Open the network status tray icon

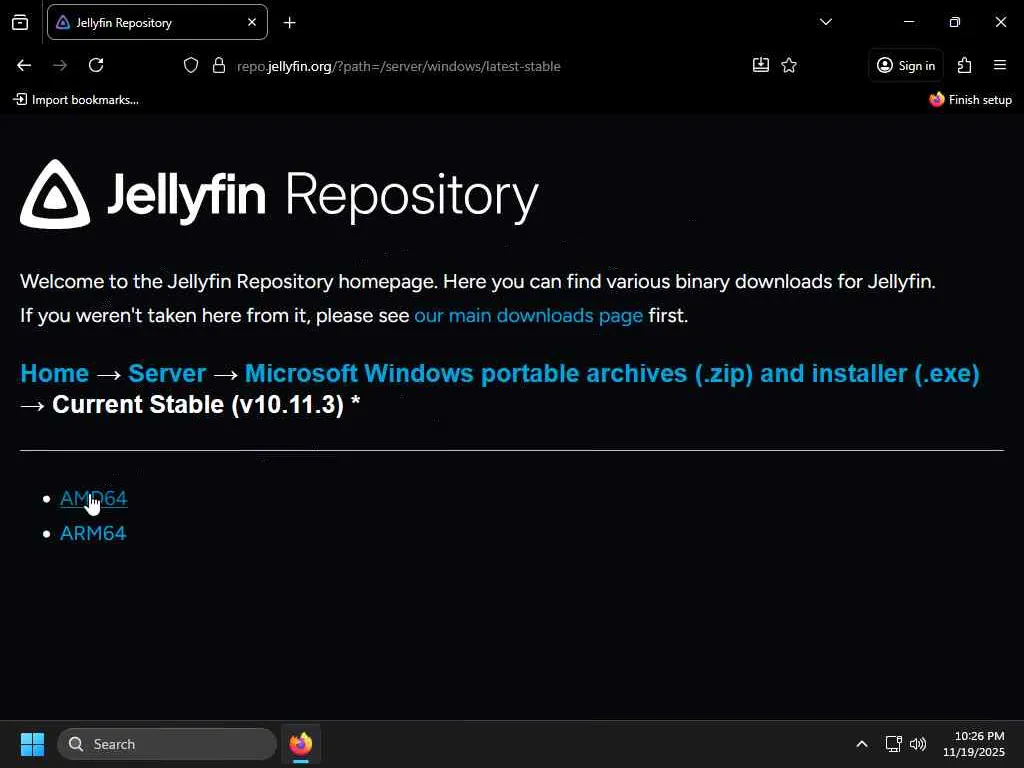pyautogui.click(x=893, y=744)
